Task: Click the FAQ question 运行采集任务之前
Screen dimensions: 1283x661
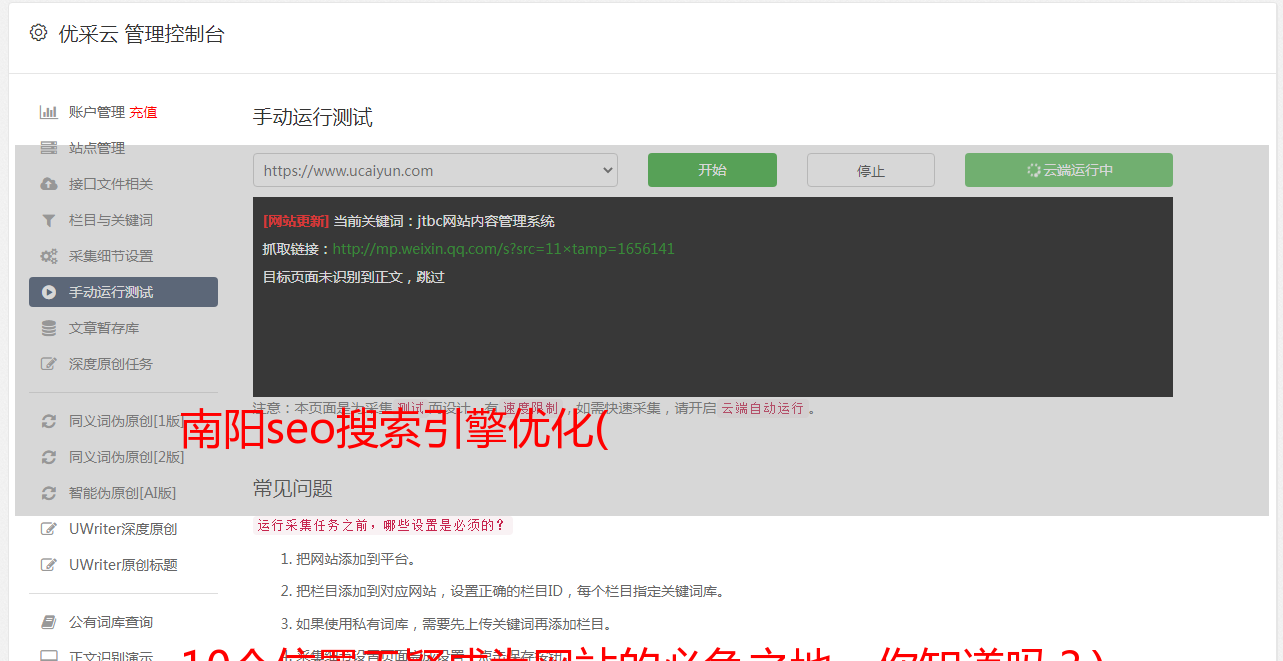Action: (382, 525)
